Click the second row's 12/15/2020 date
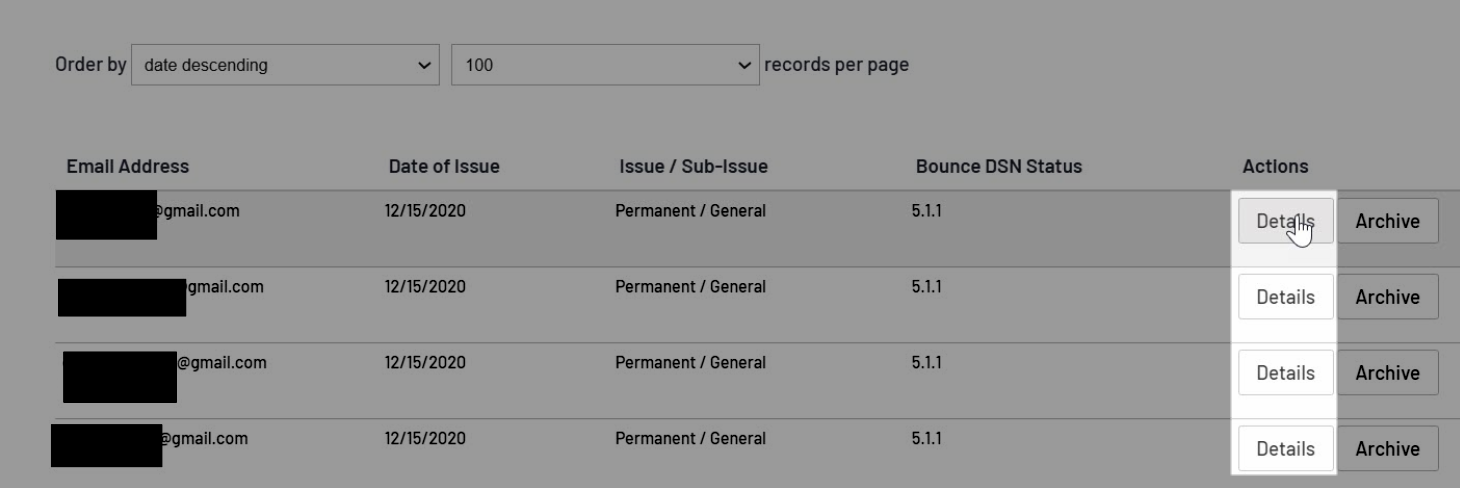The height and width of the screenshot is (488, 1460). (424, 287)
